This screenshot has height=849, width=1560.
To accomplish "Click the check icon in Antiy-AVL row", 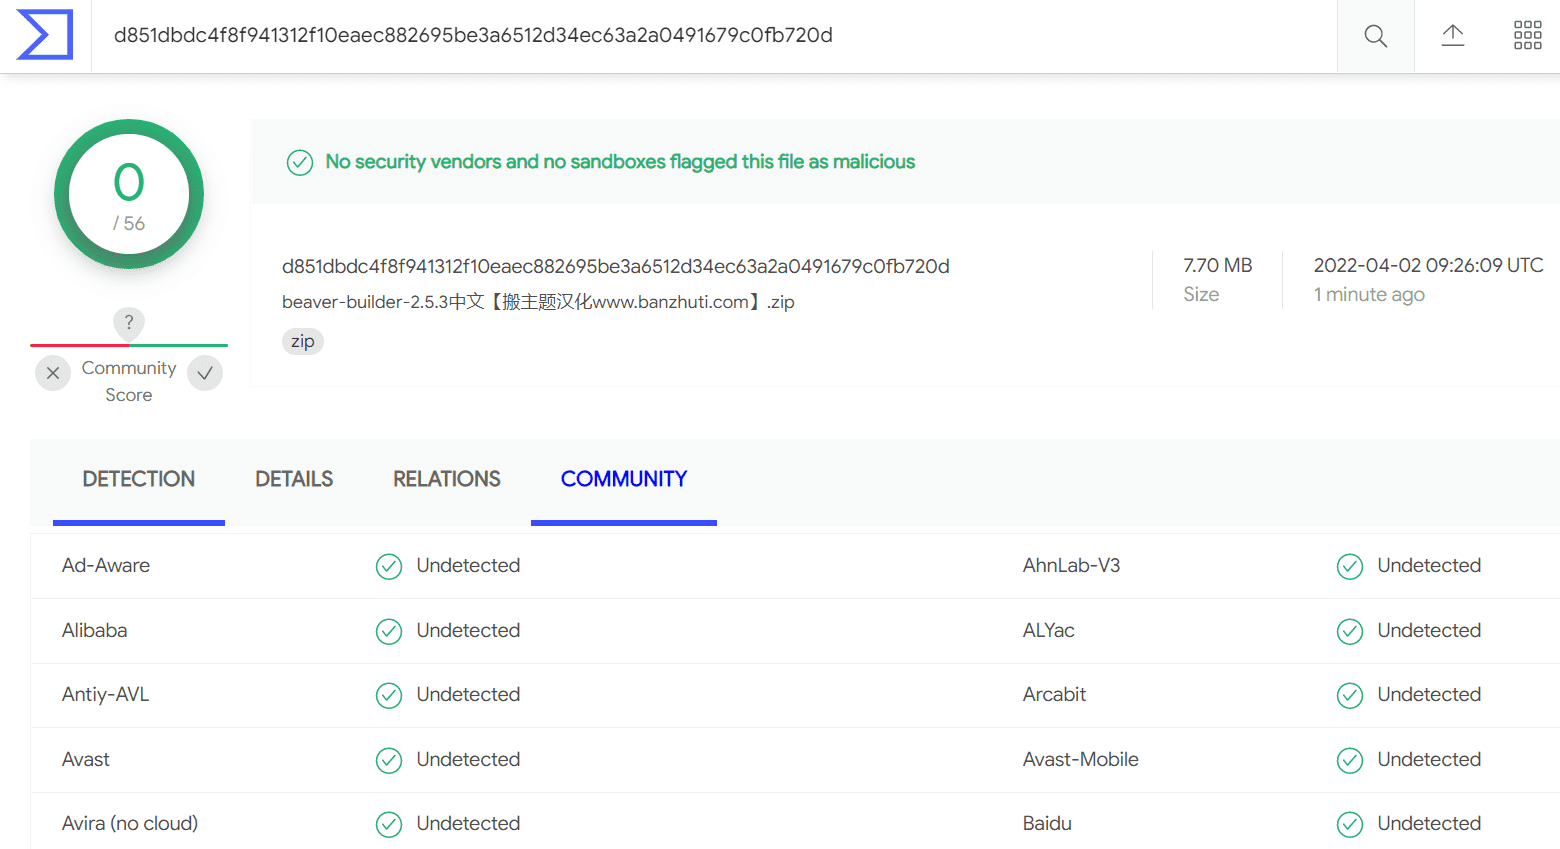I will (x=389, y=695).
